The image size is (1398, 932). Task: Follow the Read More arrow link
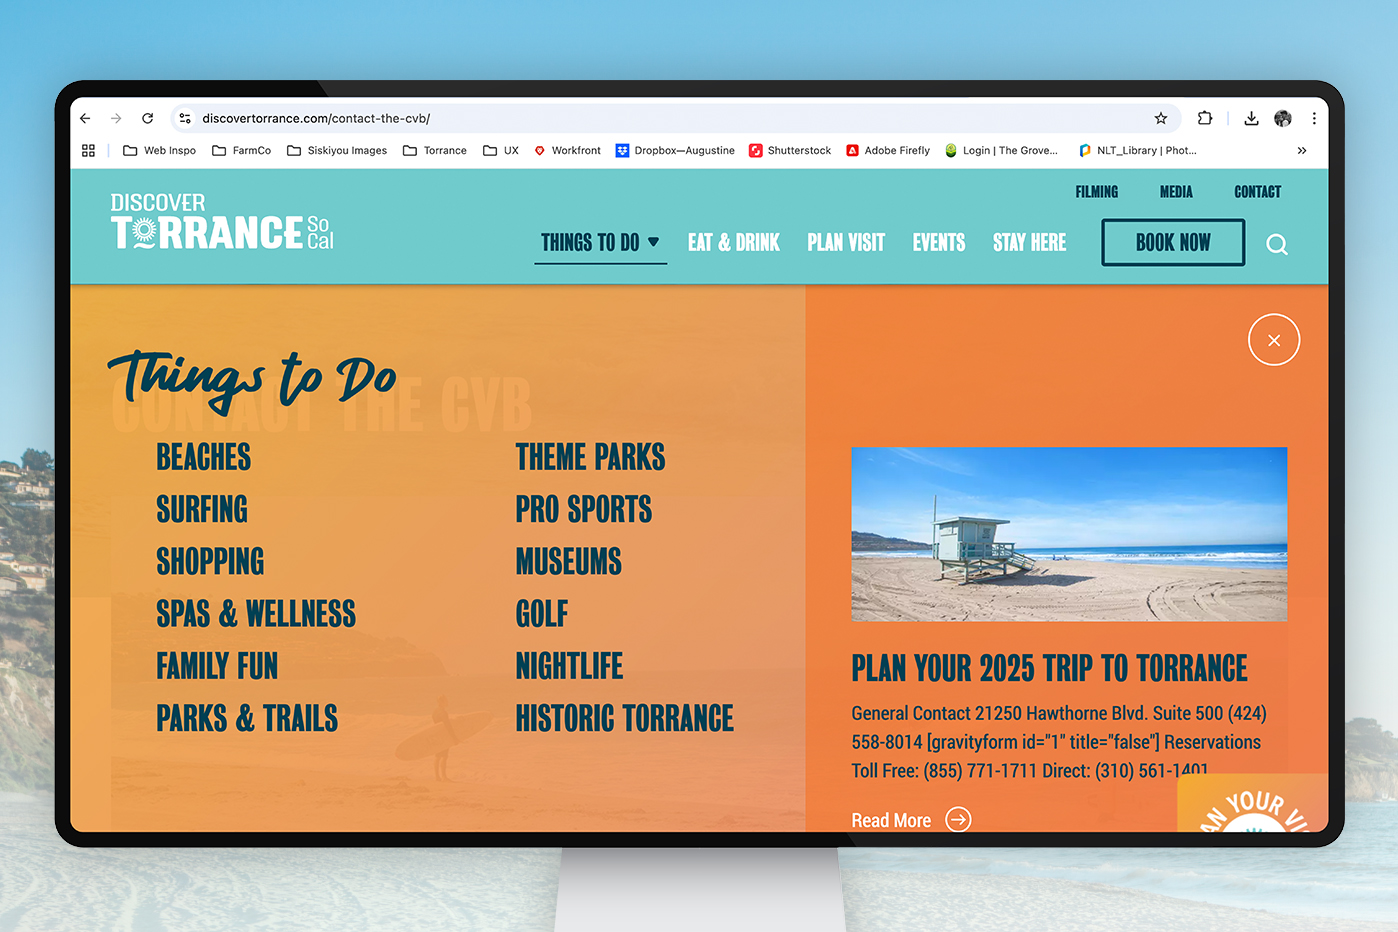(957, 820)
